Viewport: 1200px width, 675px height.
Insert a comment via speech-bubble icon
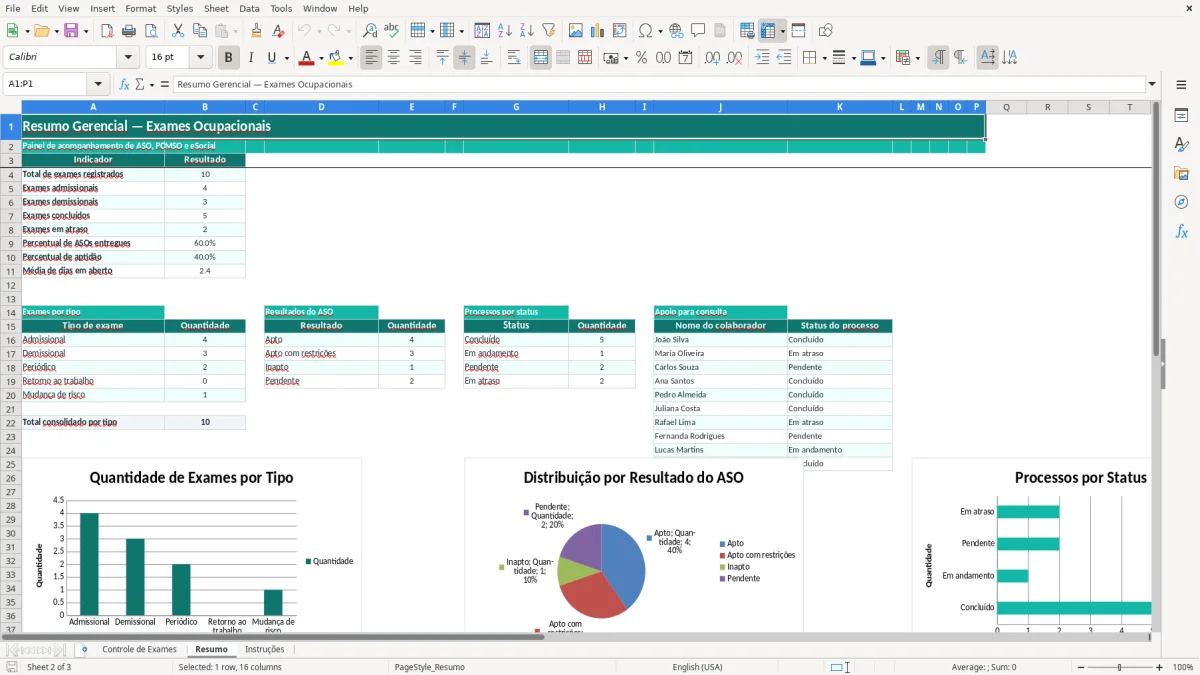click(698, 30)
